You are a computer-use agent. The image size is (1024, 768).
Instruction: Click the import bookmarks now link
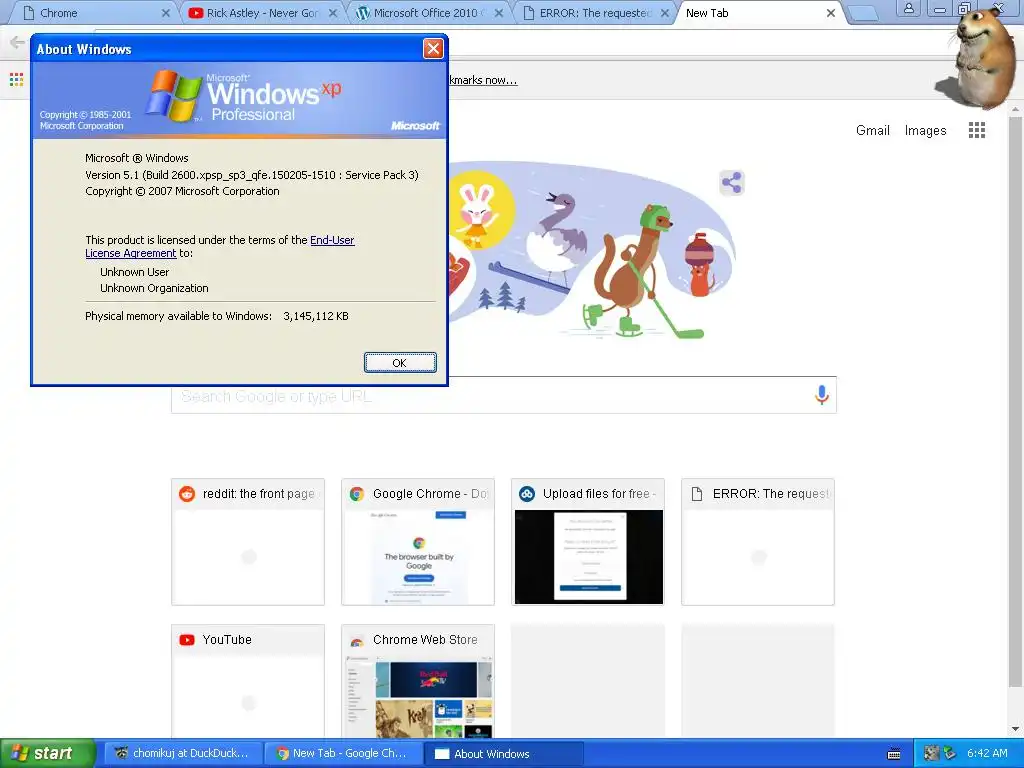click(x=483, y=80)
